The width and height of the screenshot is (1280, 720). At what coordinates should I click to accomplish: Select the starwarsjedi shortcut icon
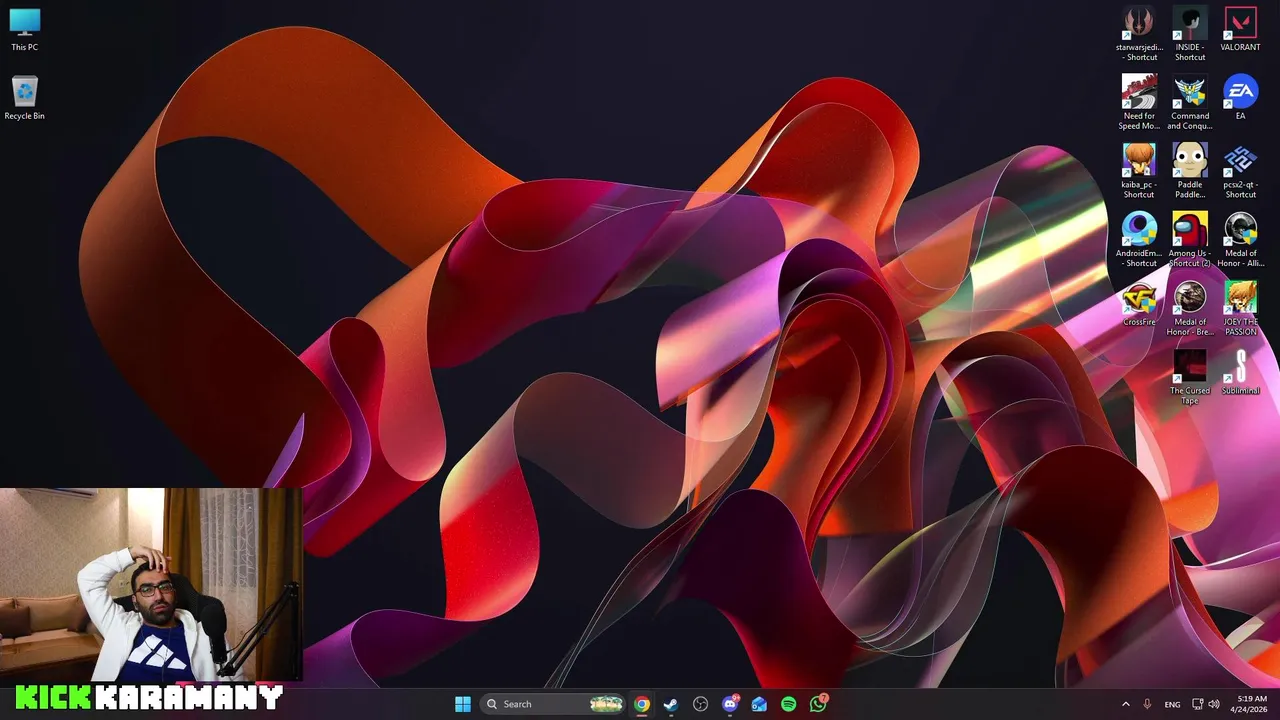[1139, 33]
